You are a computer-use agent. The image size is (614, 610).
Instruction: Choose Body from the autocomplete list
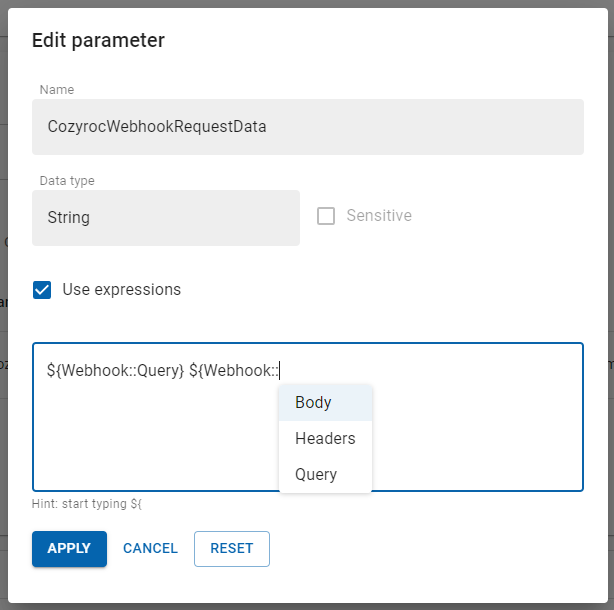point(313,403)
